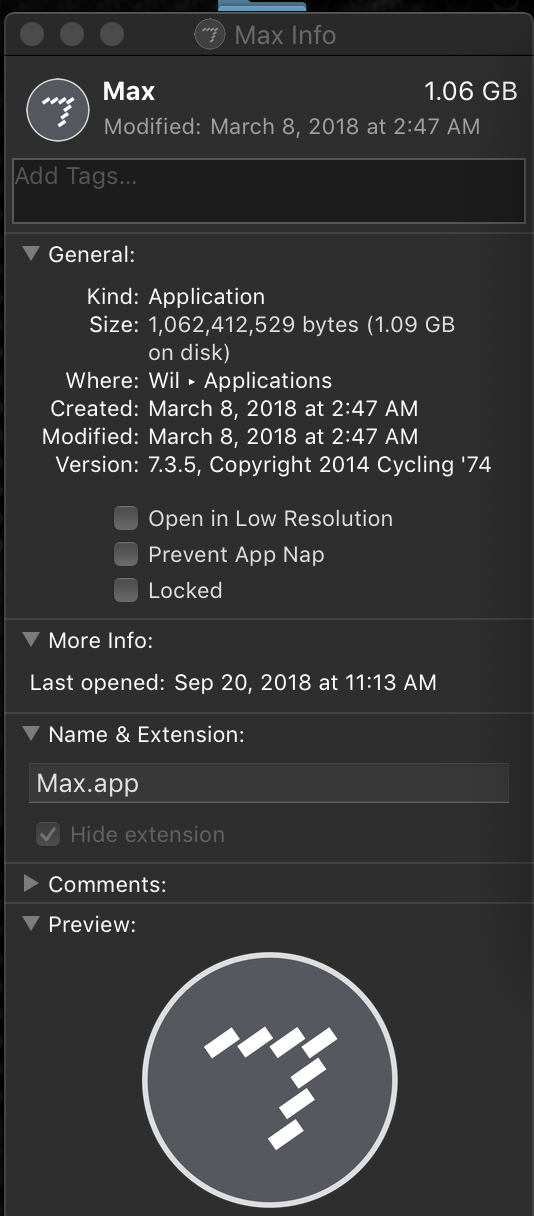Collapse the Preview section
534x1216 pixels.
tap(31, 924)
